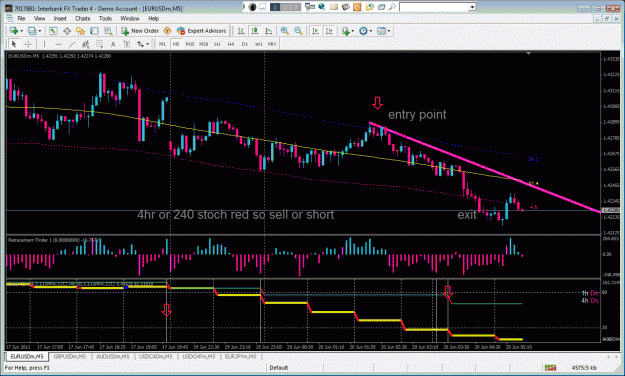Expand the Periods dropdown arrow
The image size is (625, 376).
[371, 31]
